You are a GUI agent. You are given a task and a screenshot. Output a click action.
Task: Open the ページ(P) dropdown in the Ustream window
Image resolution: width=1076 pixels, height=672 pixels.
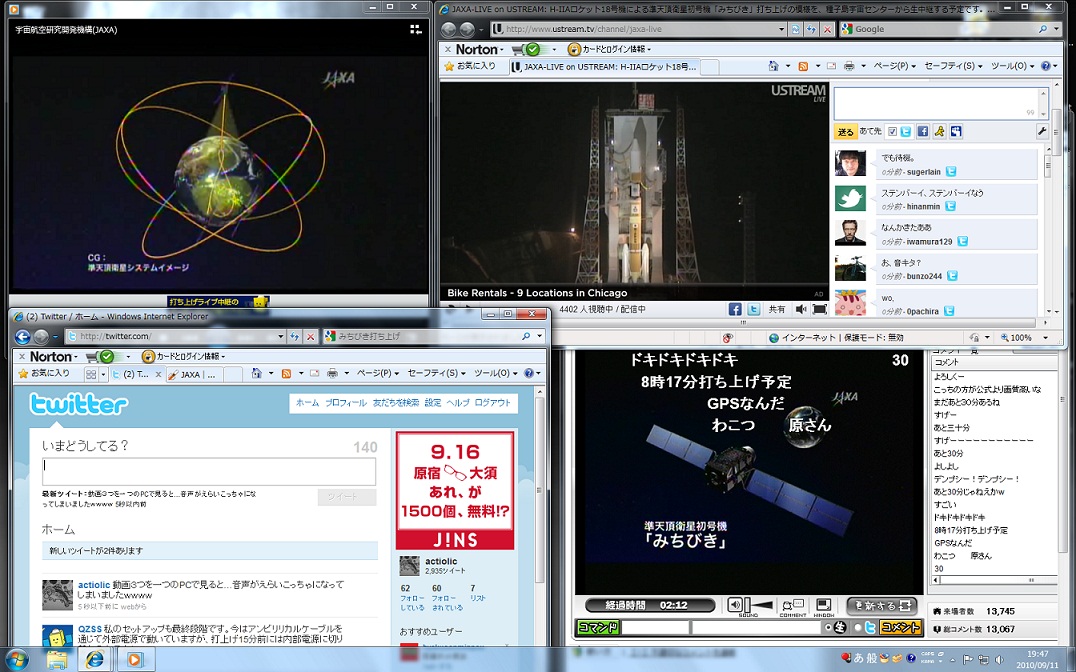click(x=896, y=66)
